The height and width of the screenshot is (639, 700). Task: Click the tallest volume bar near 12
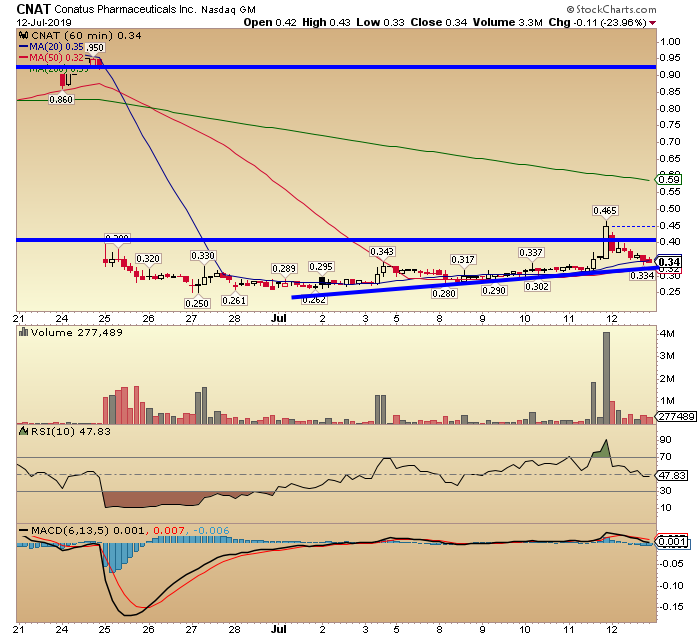tap(606, 378)
